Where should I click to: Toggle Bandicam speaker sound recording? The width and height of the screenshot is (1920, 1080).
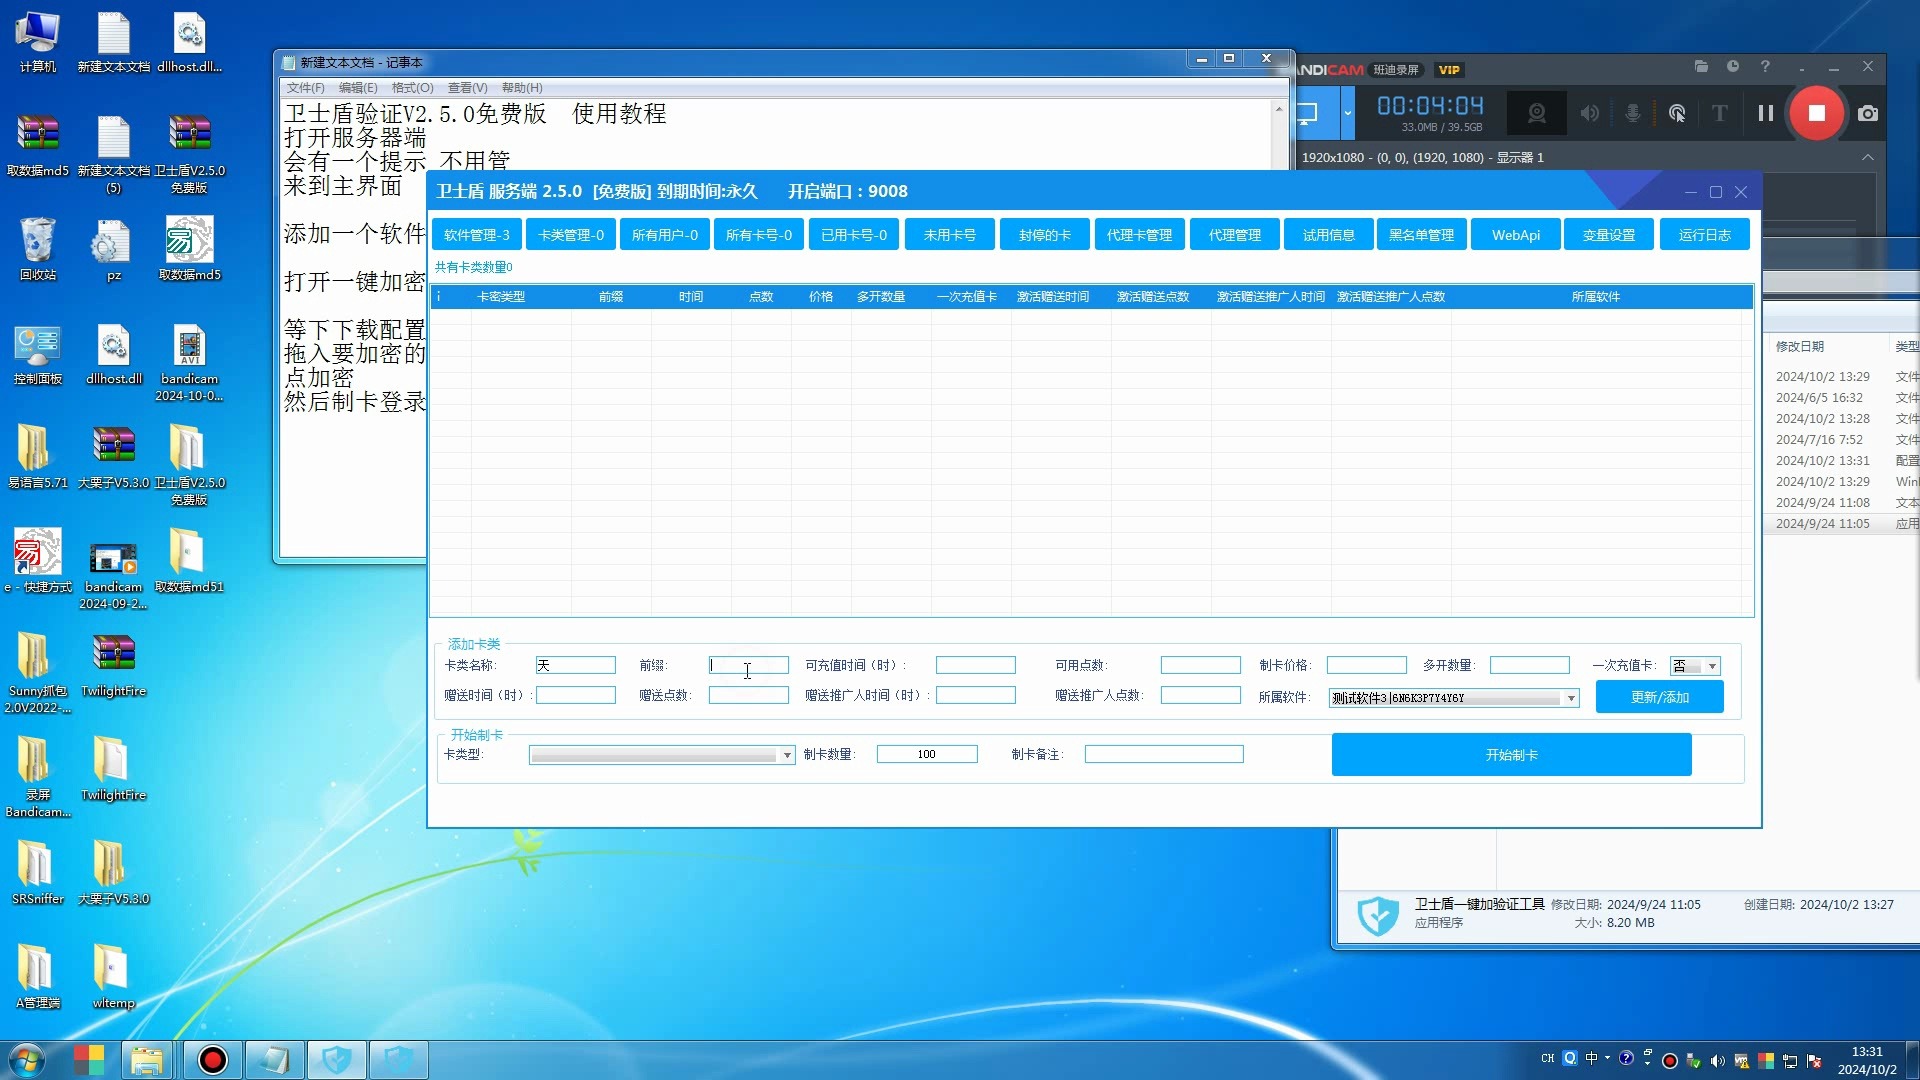click(x=1589, y=113)
